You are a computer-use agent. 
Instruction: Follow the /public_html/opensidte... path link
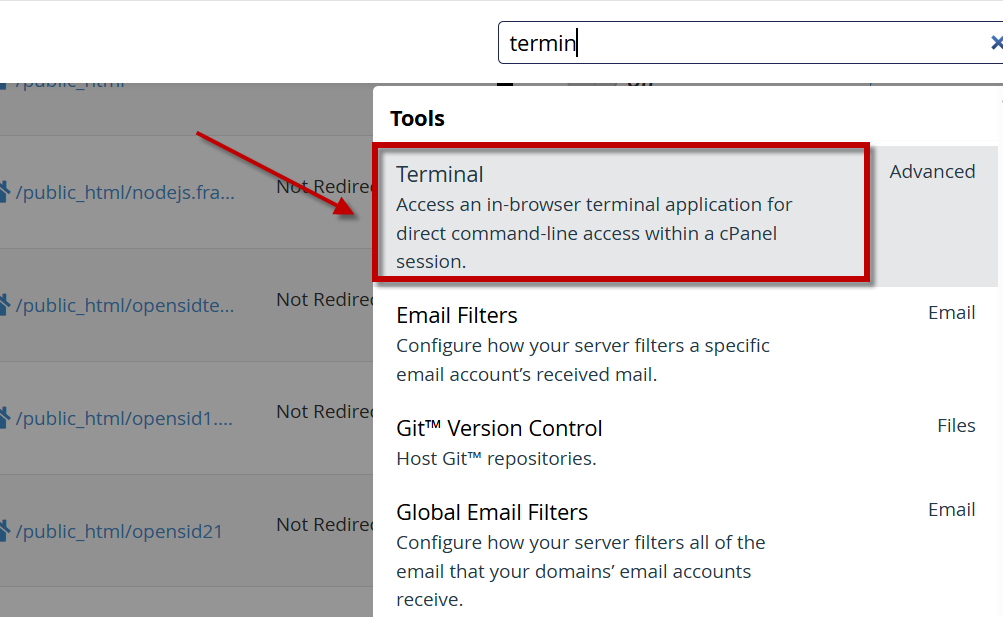tap(126, 305)
